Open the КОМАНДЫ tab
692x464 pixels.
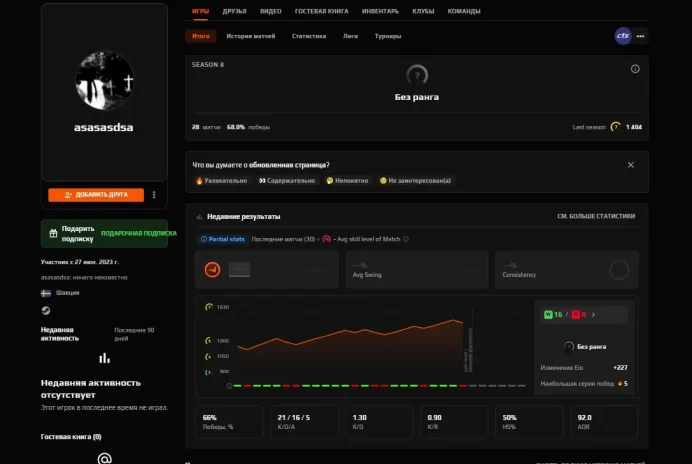tap(464, 11)
